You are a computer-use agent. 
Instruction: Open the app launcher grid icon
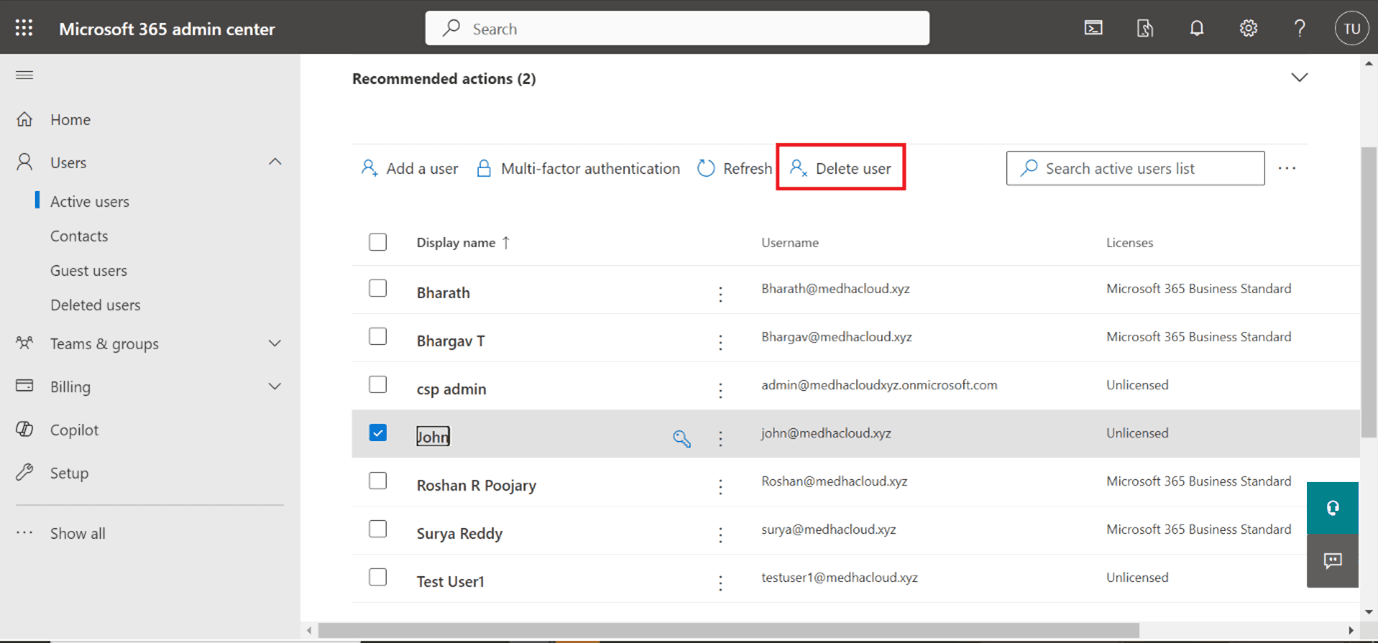pos(24,27)
